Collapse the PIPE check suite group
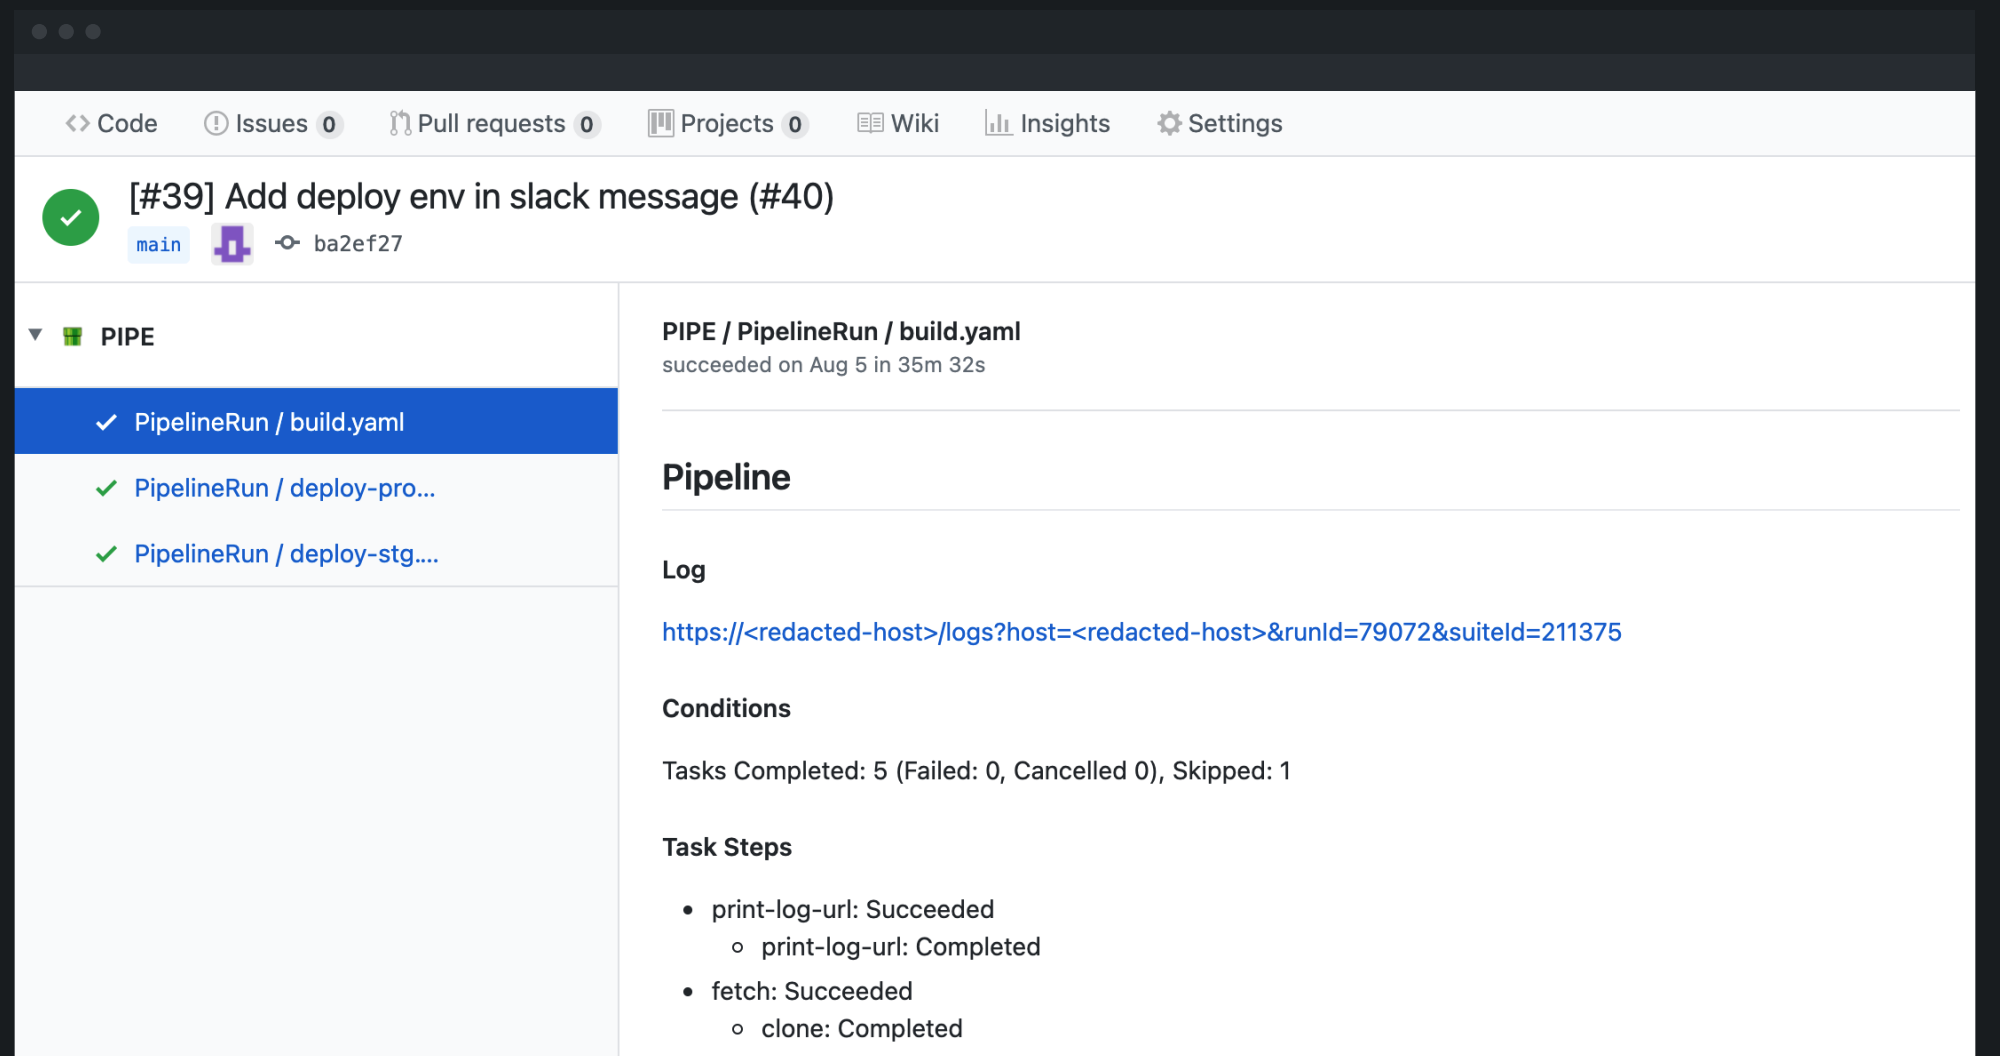 click(x=35, y=335)
